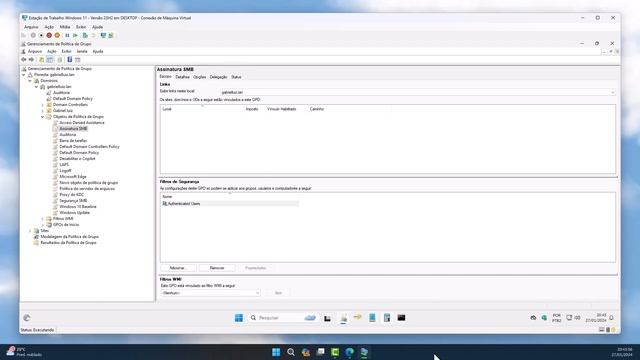
Task: Open Microsoft Edge on host taskbar
Action: coord(349,352)
